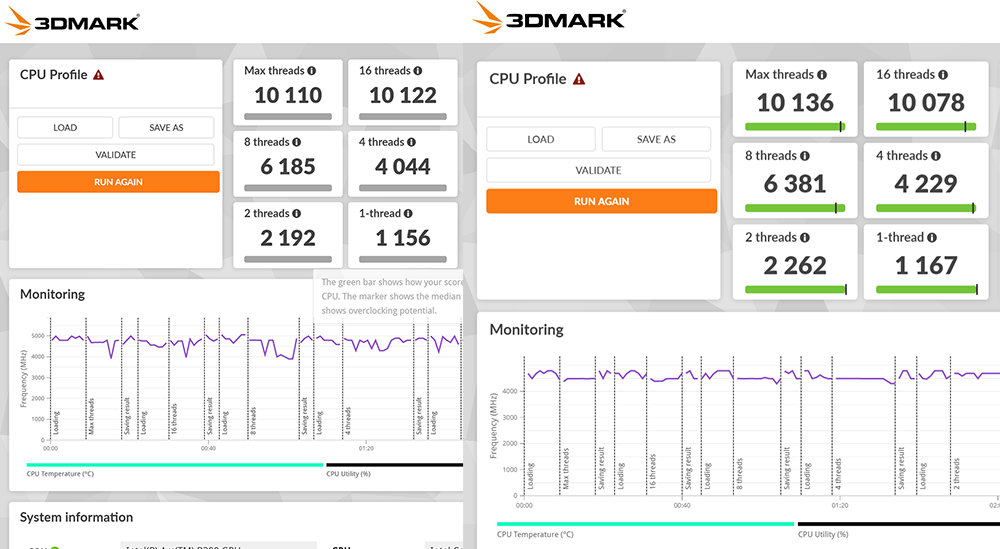Toggle CPU Utility legend in left Monitoring chart
This screenshot has width=1000, height=549.
[x=349, y=474]
